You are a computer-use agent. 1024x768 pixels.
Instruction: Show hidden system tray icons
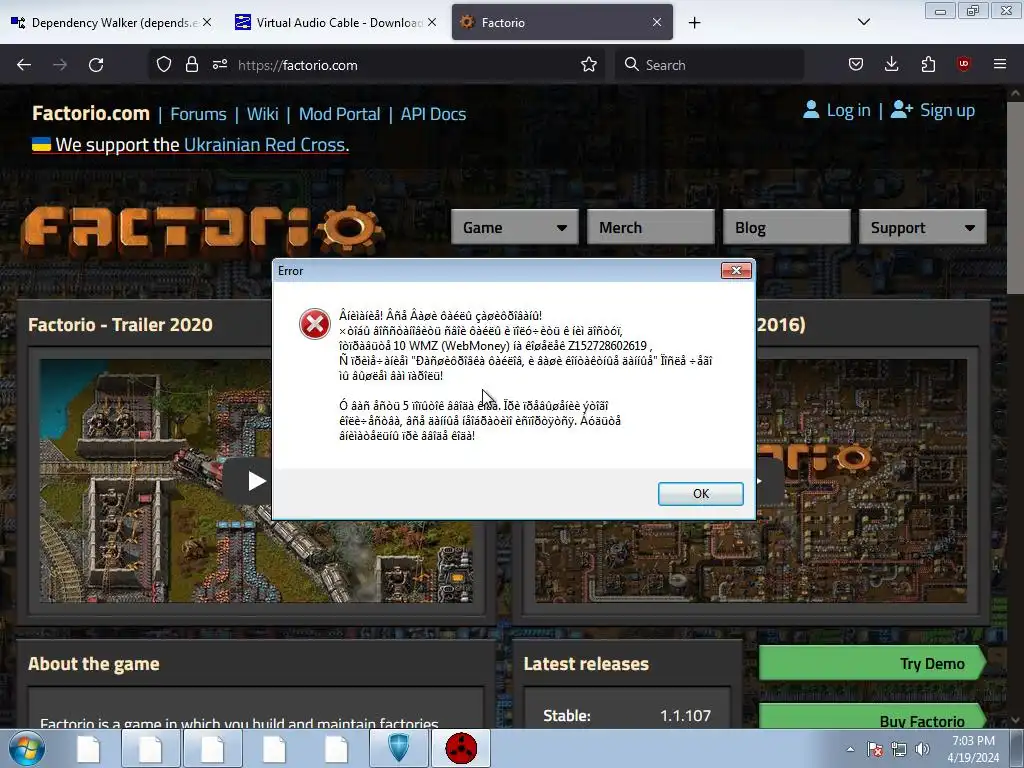coord(850,749)
